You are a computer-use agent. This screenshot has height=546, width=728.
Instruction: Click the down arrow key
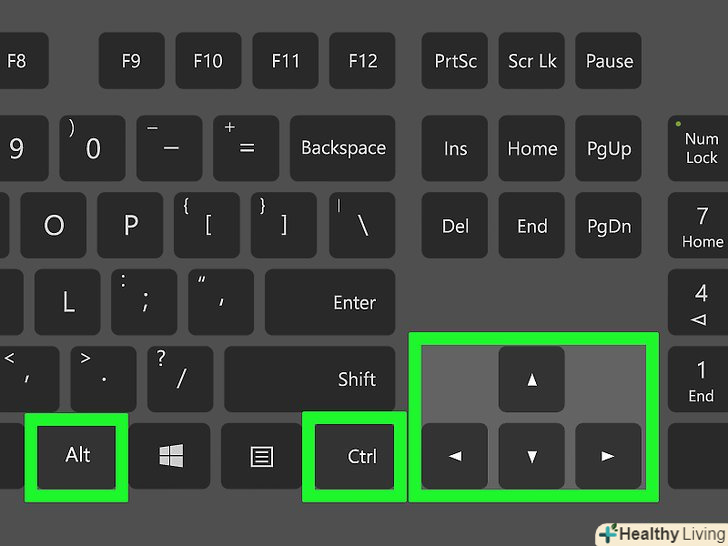(x=532, y=455)
